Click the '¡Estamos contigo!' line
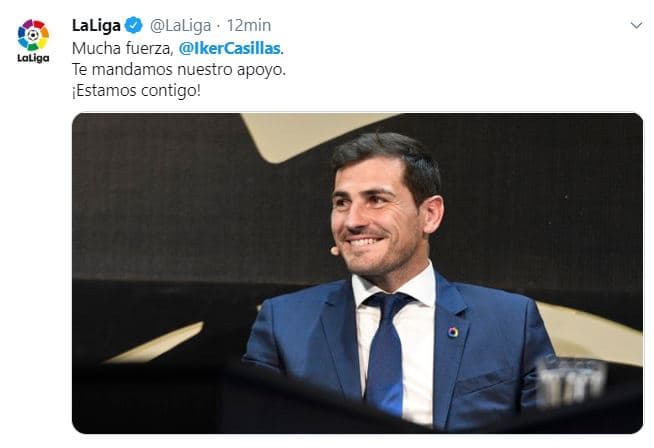This screenshot has height=448, width=654. (136, 90)
